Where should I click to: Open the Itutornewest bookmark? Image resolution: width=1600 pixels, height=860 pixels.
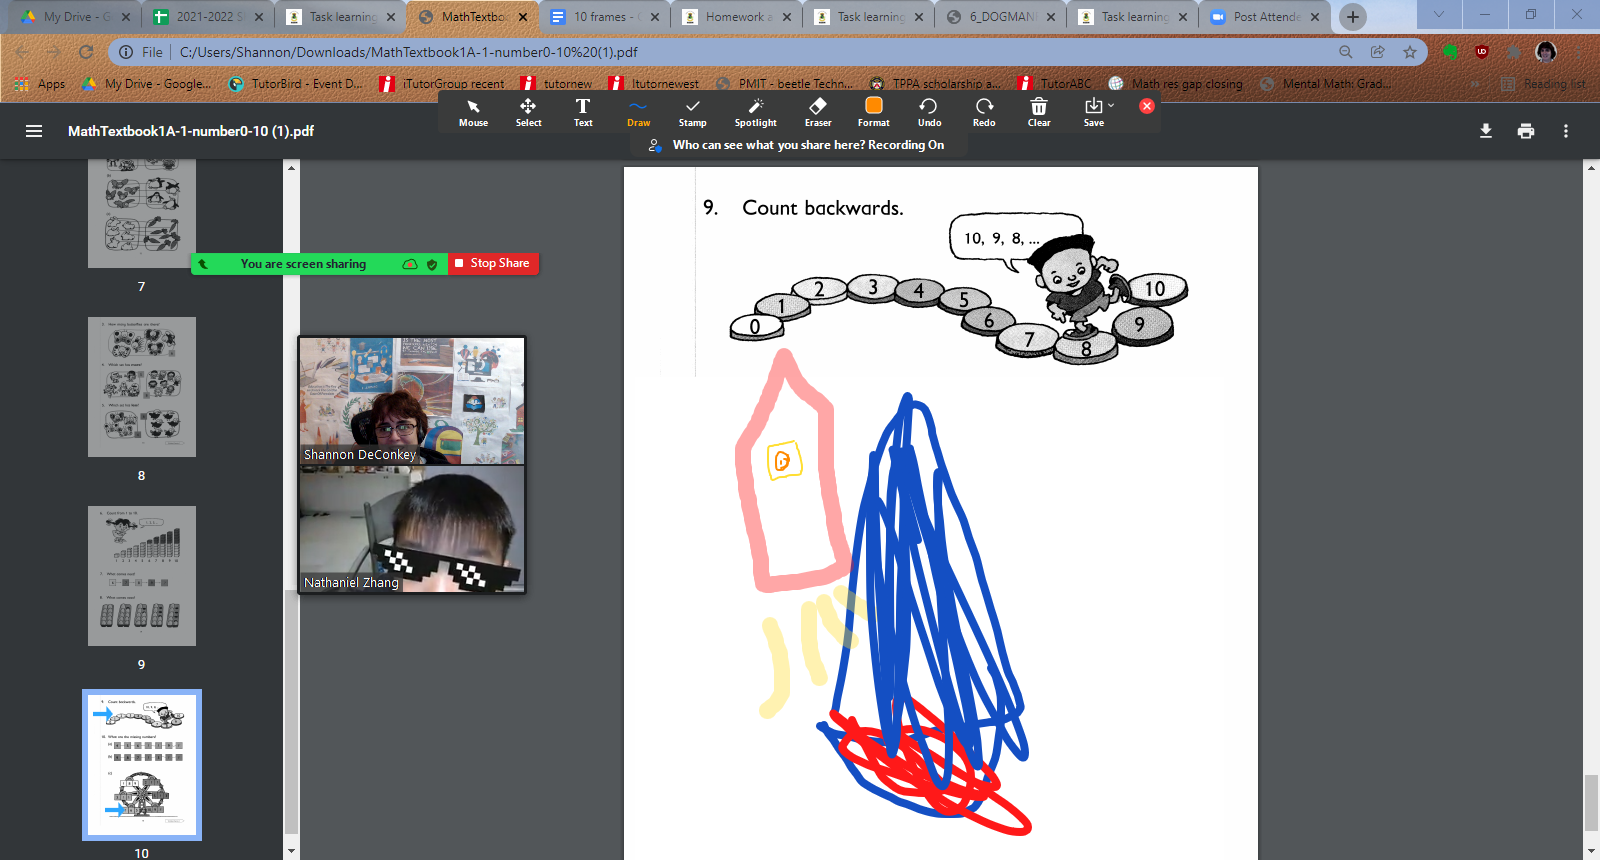coord(654,84)
